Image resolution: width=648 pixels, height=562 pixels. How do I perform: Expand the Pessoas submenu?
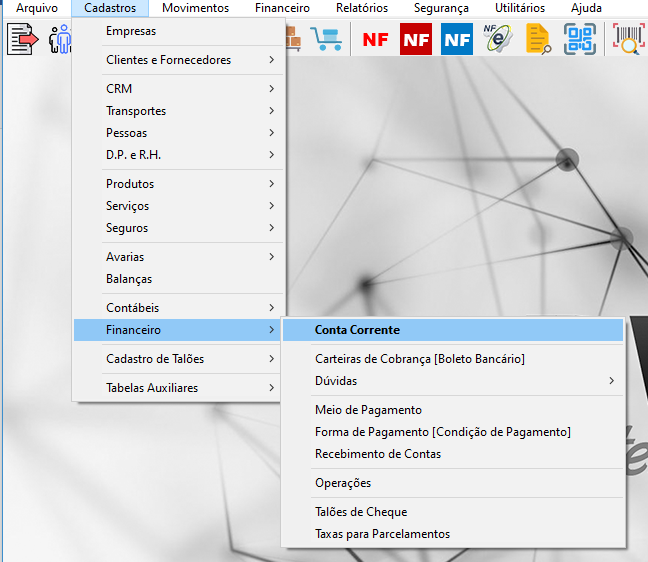click(179, 133)
